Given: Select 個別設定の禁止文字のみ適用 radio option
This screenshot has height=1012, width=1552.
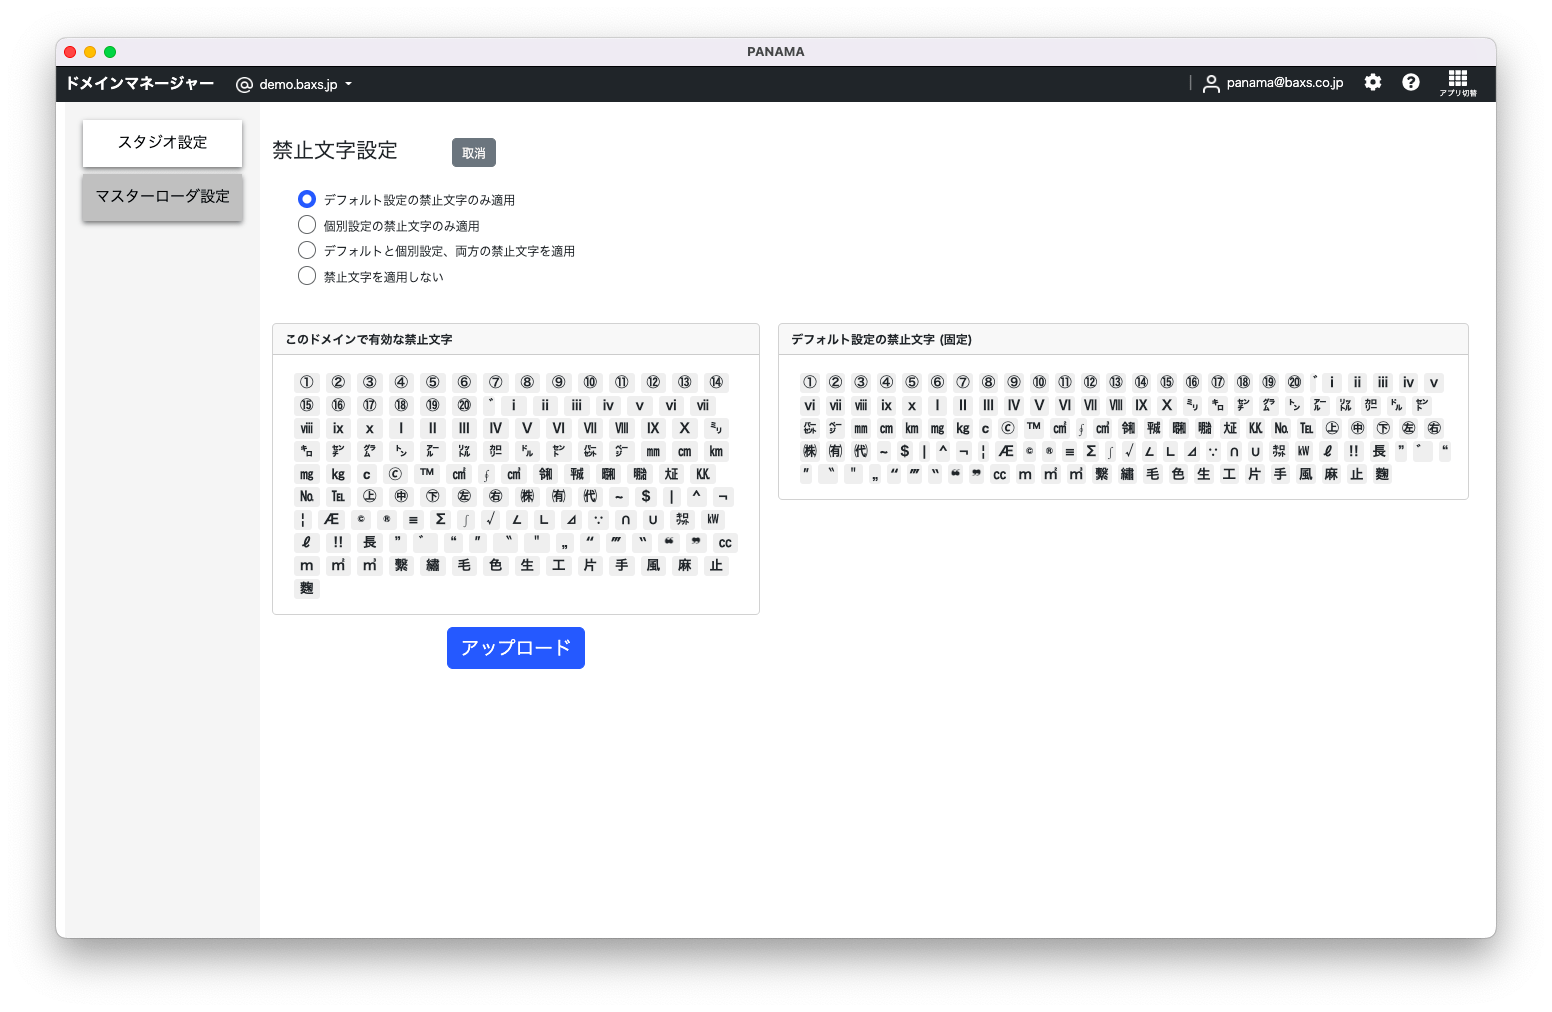Looking at the screenshot, I should [307, 225].
